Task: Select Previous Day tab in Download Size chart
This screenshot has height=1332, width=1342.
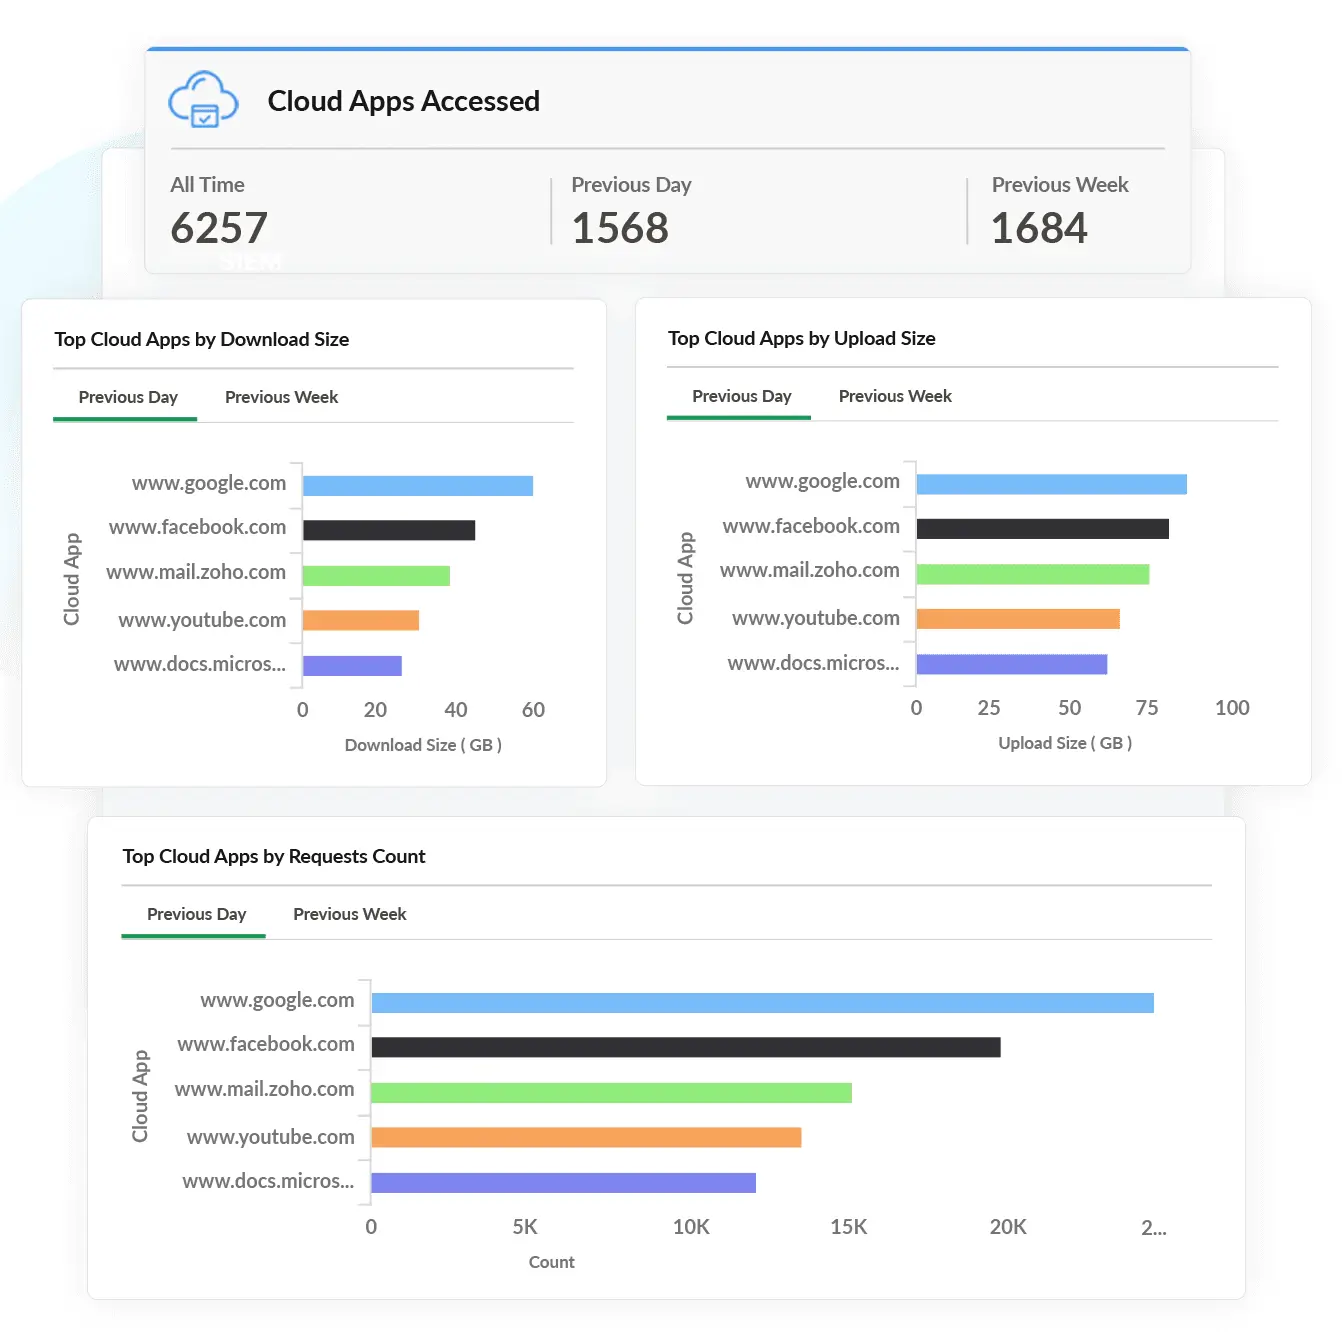Action: [128, 397]
